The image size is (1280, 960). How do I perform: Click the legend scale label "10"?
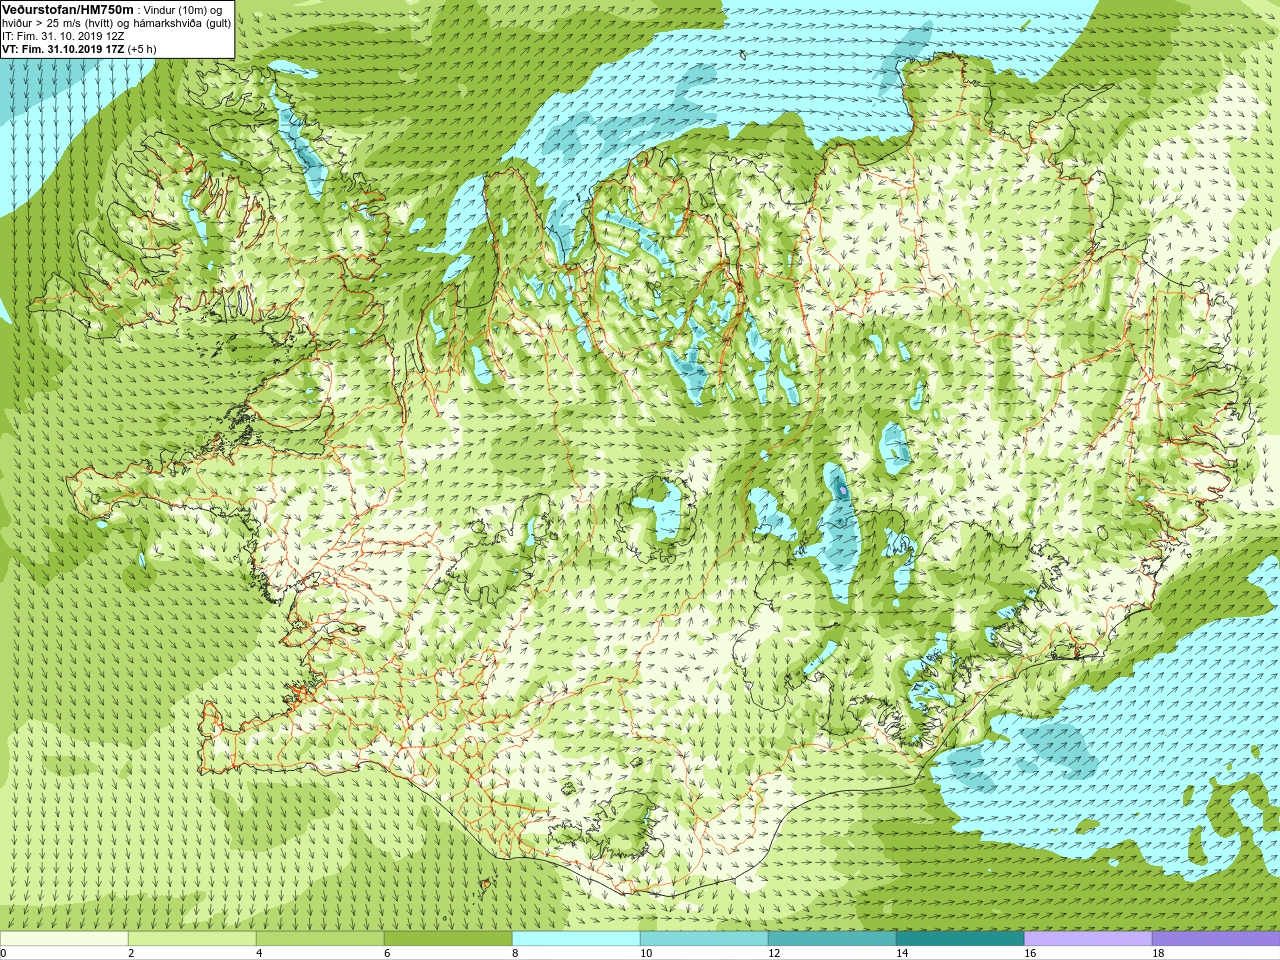tap(646, 953)
